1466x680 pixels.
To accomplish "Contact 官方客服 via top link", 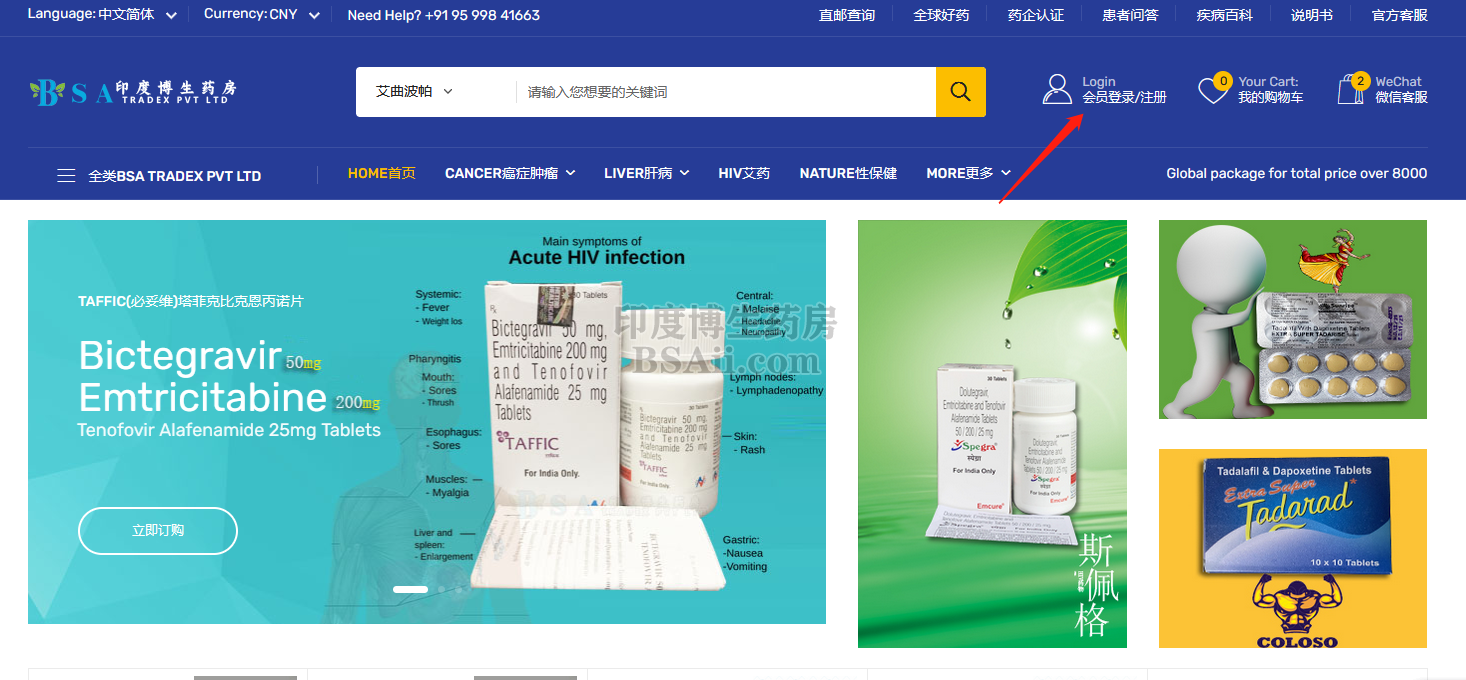I will (1400, 15).
